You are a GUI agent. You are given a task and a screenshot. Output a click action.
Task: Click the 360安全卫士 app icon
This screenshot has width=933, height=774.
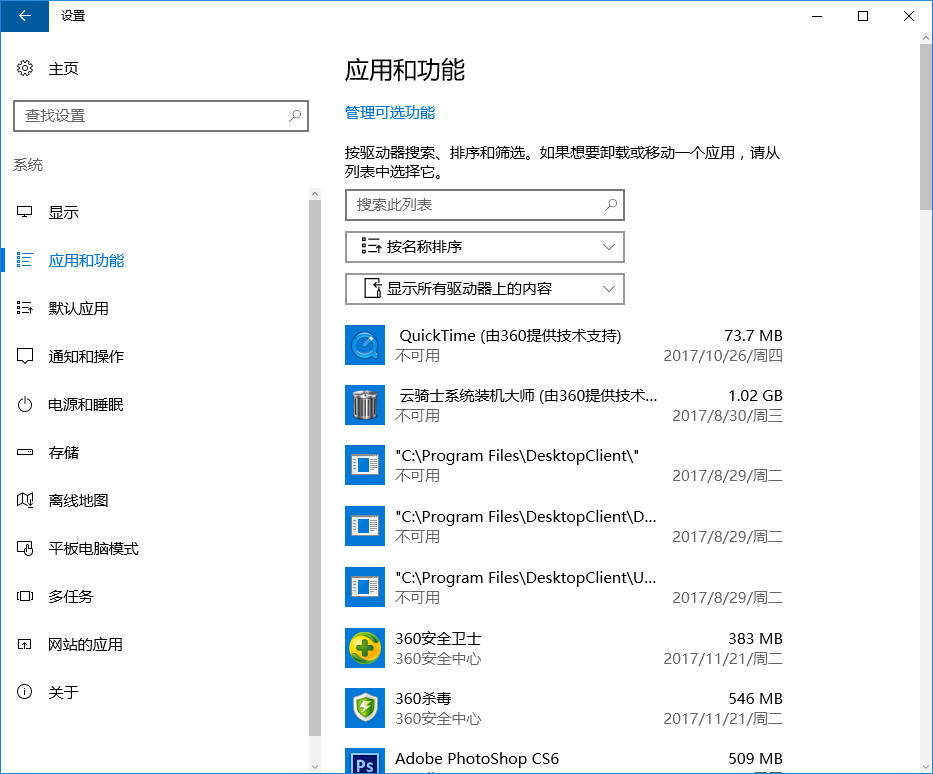coord(364,647)
